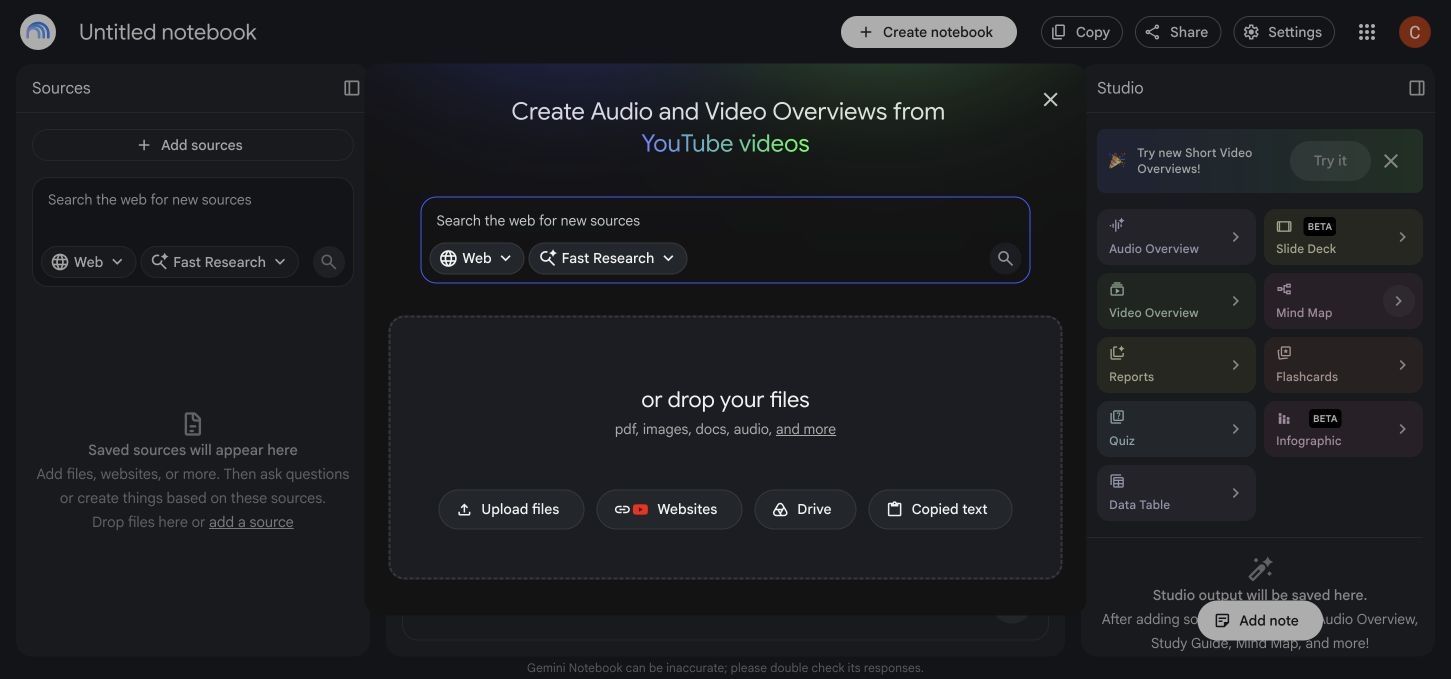
Task: Click the Slide Deck icon
Action: (1284, 226)
